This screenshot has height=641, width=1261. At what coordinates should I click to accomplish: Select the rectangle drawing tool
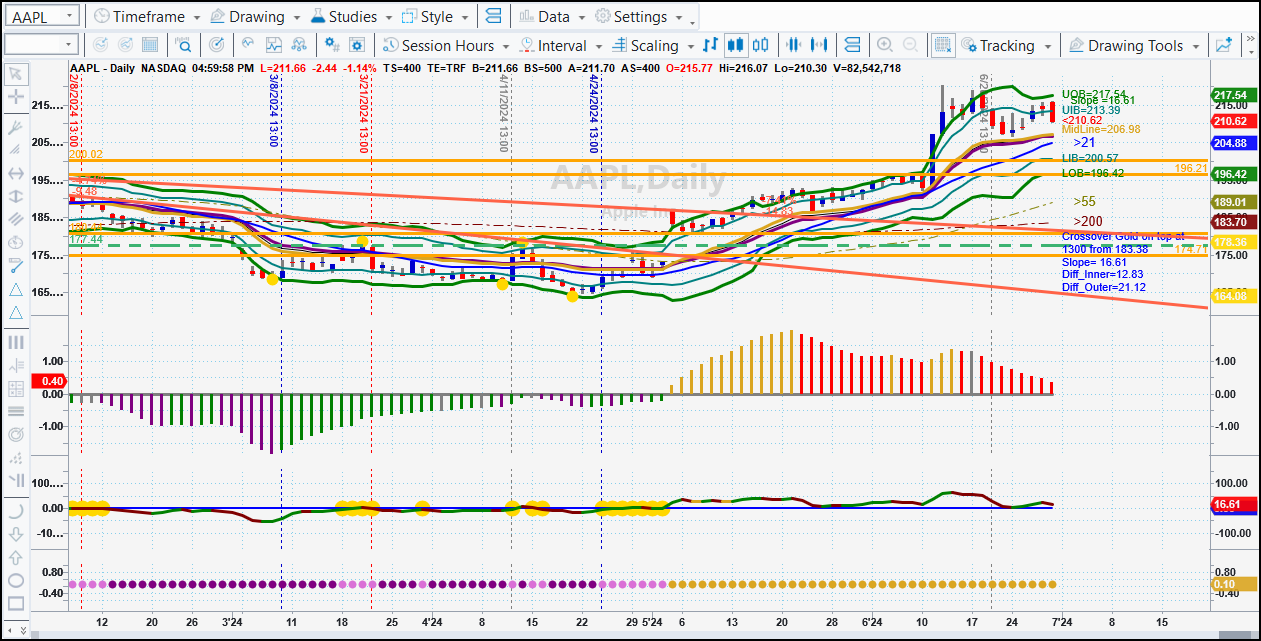click(15, 603)
